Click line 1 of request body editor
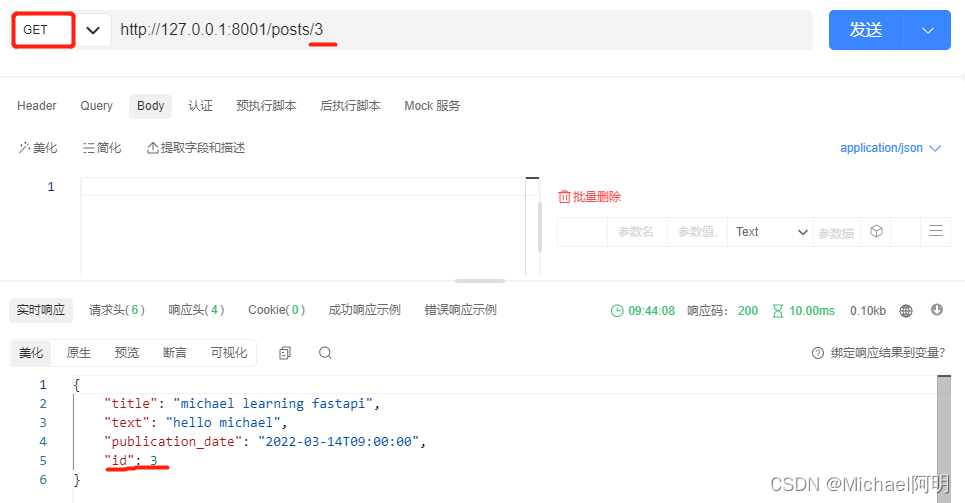965x503 pixels. pyautogui.click(x=303, y=187)
